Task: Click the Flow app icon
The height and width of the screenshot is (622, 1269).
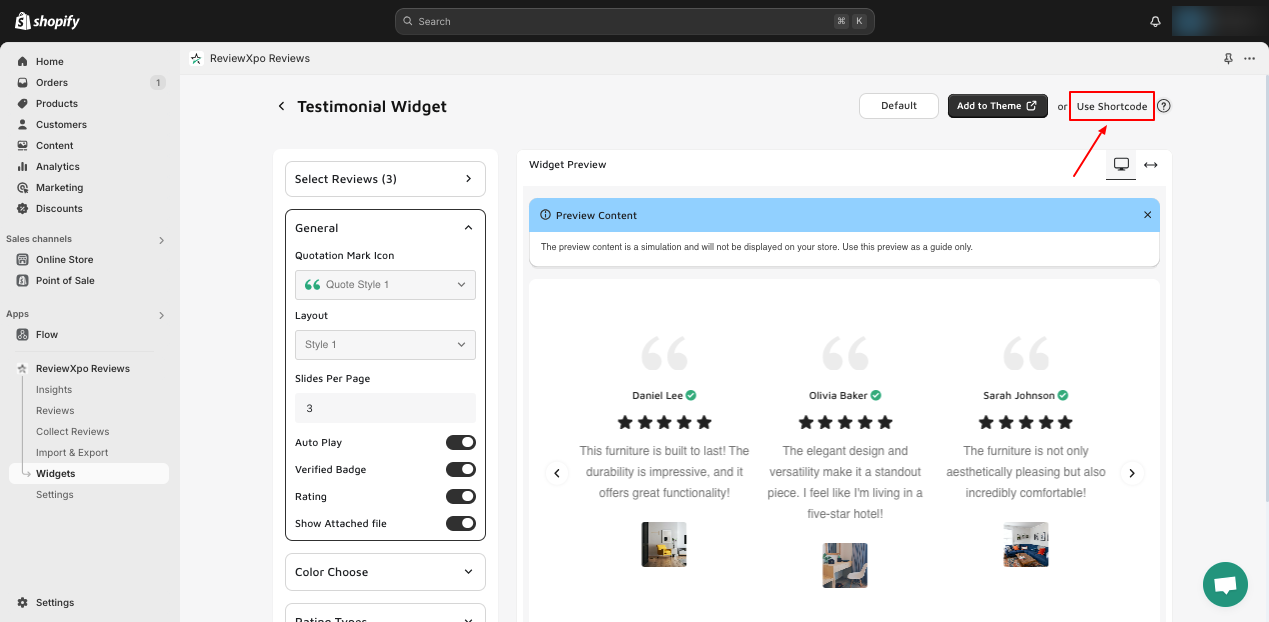Action: [22, 335]
